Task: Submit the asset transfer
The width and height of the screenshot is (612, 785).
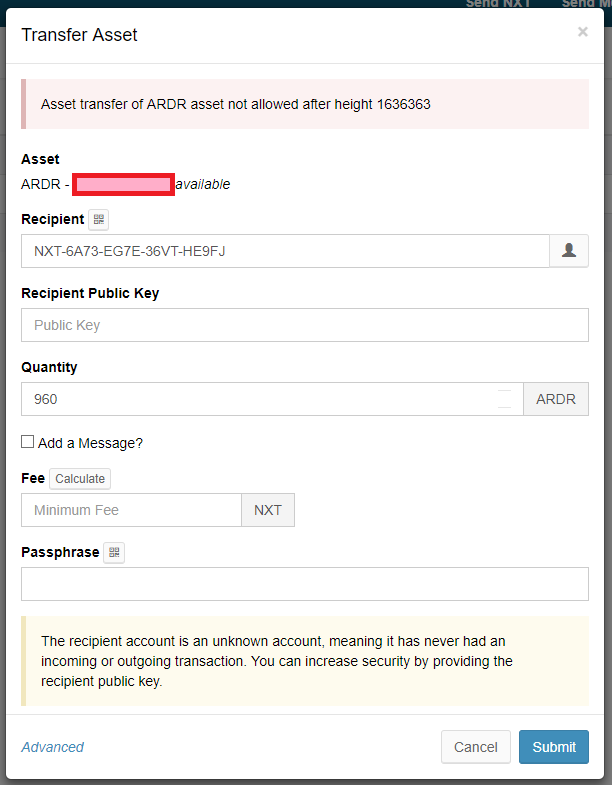Action: click(x=554, y=747)
